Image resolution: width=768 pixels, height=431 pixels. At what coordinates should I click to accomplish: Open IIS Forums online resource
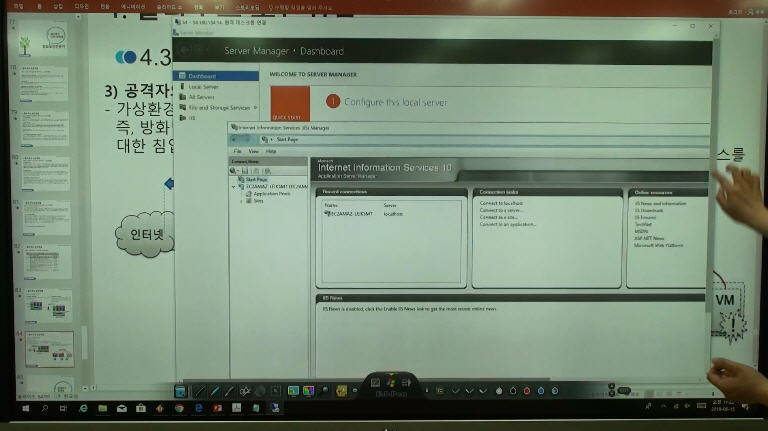point(645,217)
